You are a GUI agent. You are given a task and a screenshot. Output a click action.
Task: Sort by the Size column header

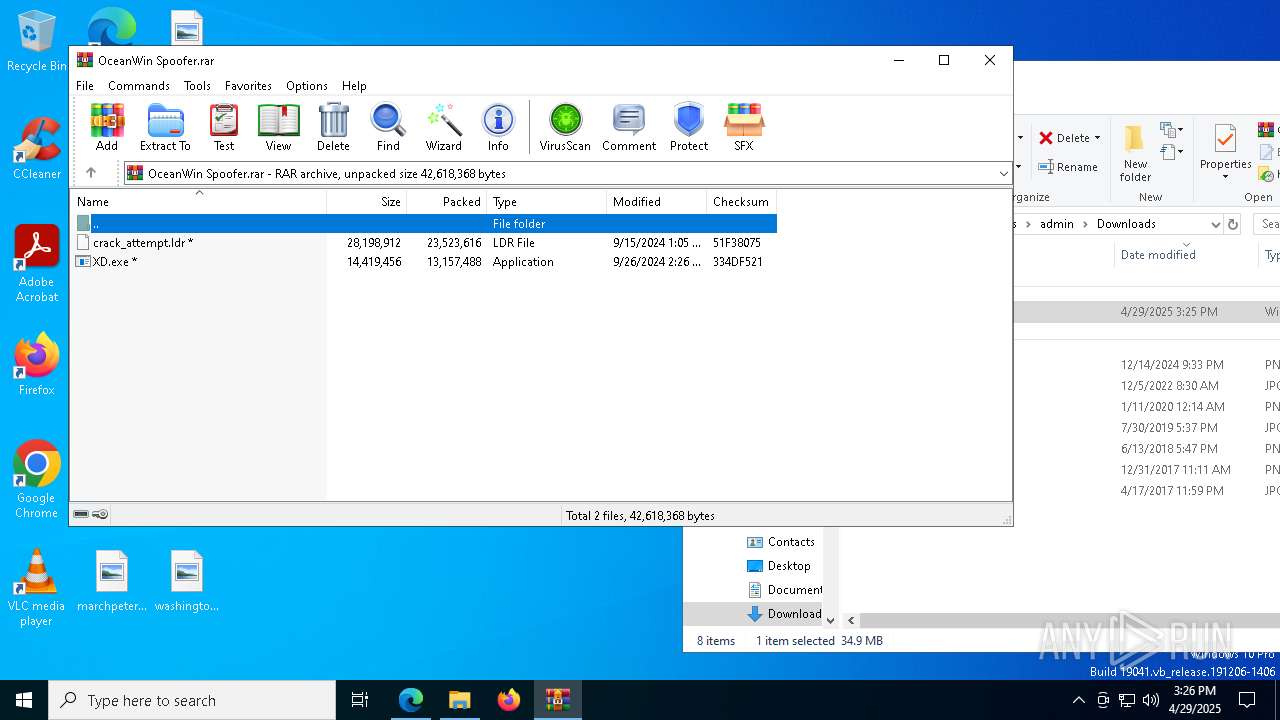(367, 202)
